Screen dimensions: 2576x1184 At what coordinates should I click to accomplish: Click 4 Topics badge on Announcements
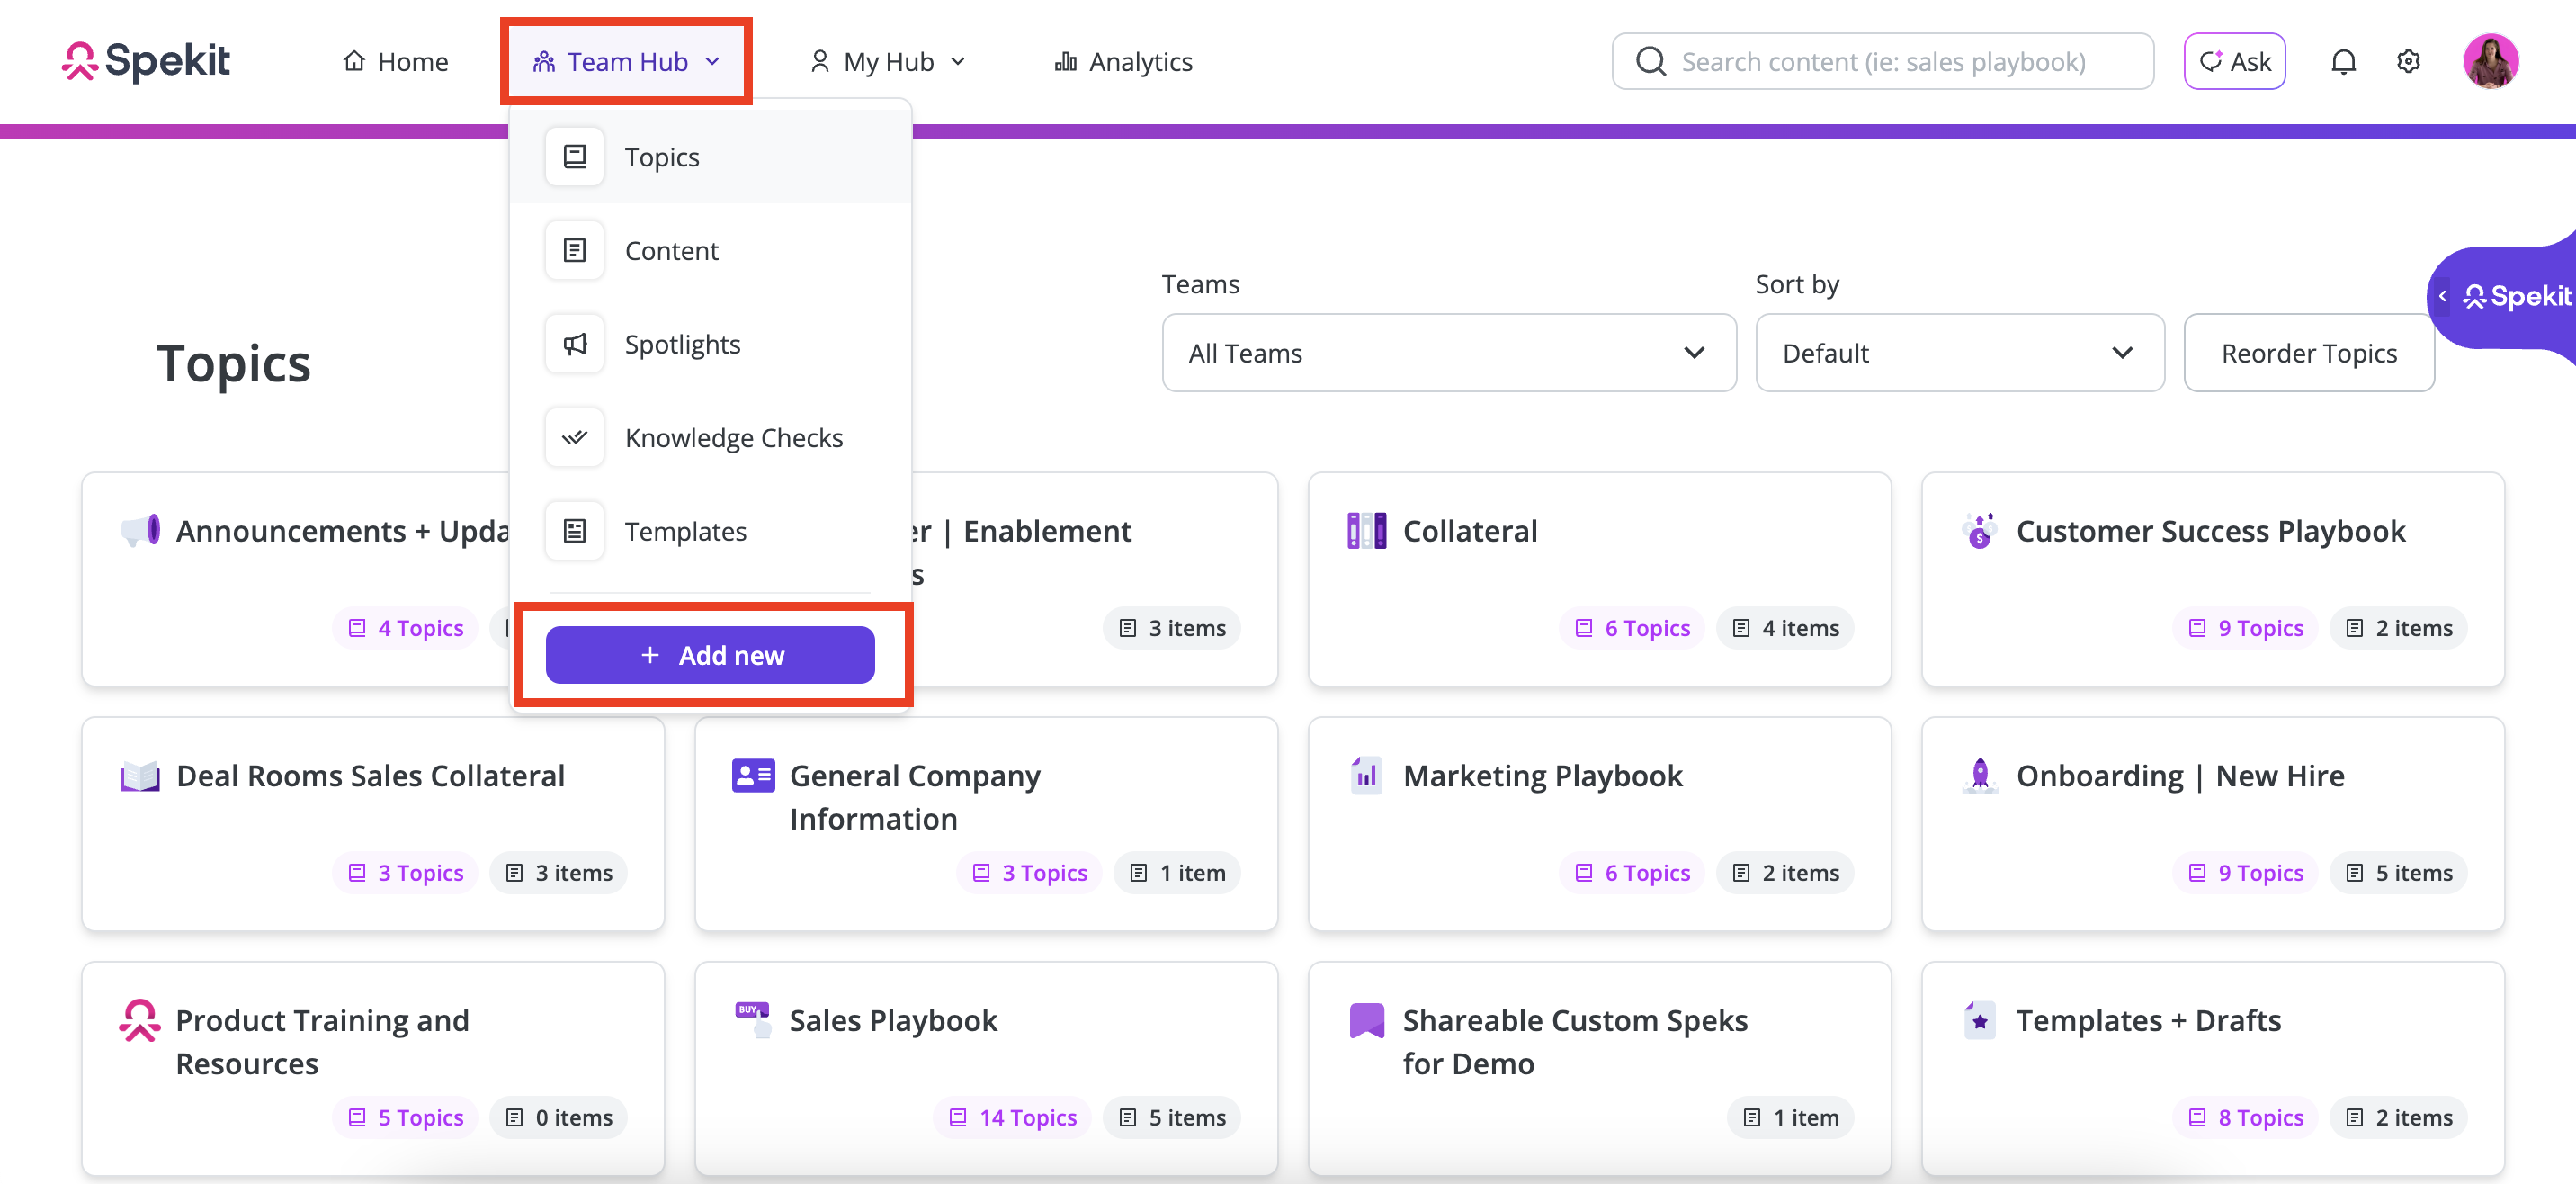[x=405, y=628]
